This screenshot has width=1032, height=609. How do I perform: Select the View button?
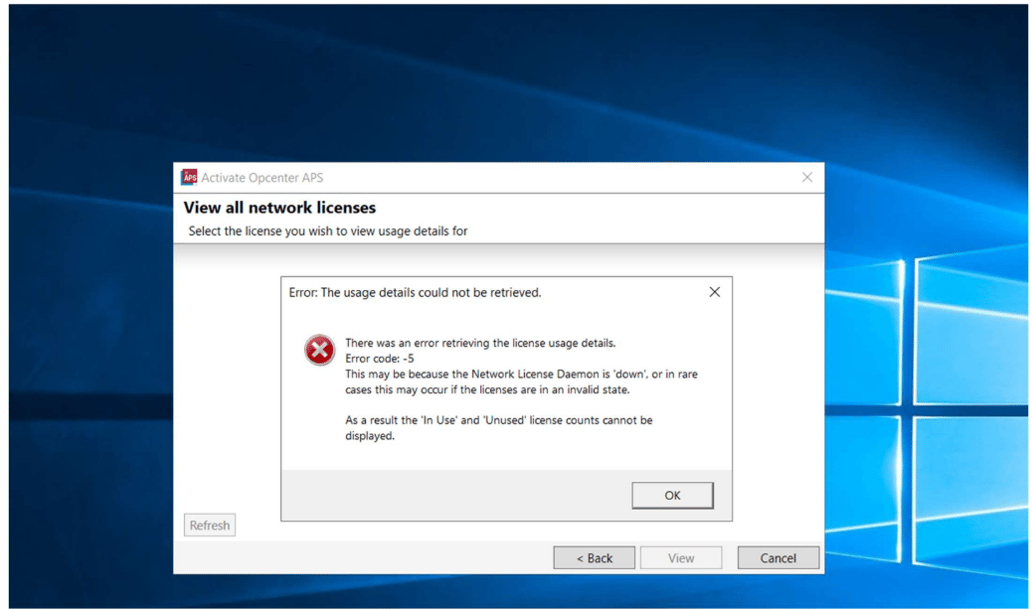pos(681,557)
